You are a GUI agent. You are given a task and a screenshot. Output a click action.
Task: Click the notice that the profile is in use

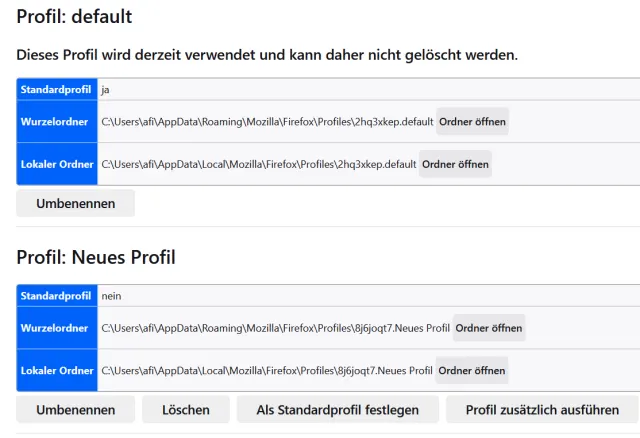tap(267, 54)
